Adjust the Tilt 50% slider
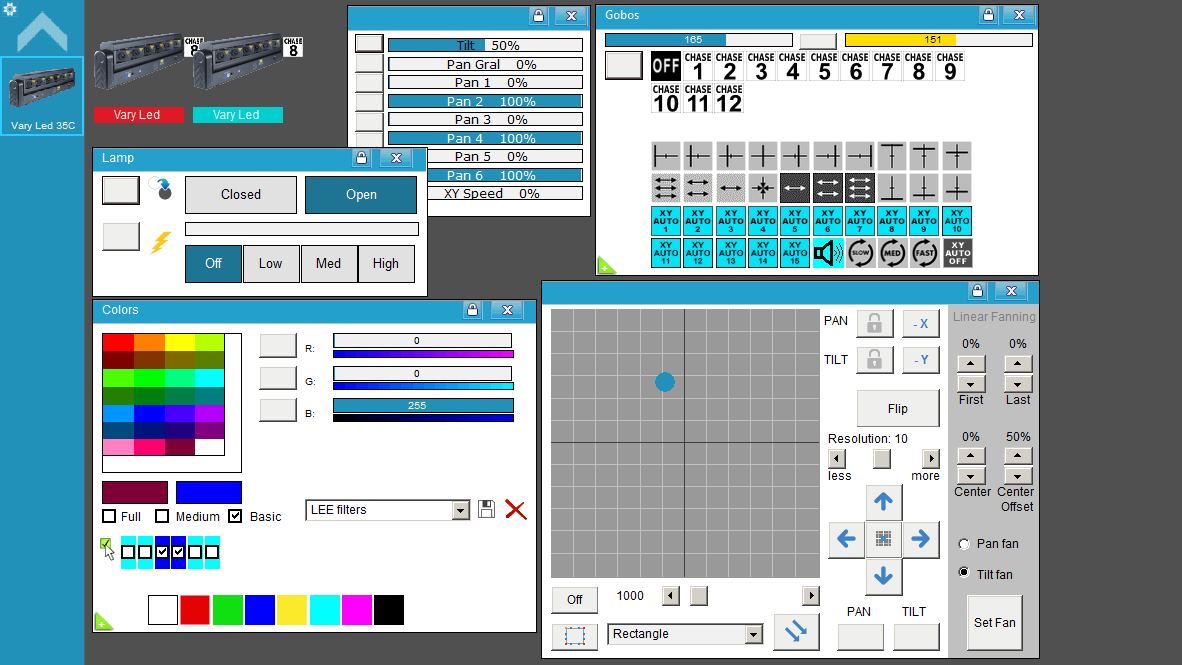 coord(485,45)
